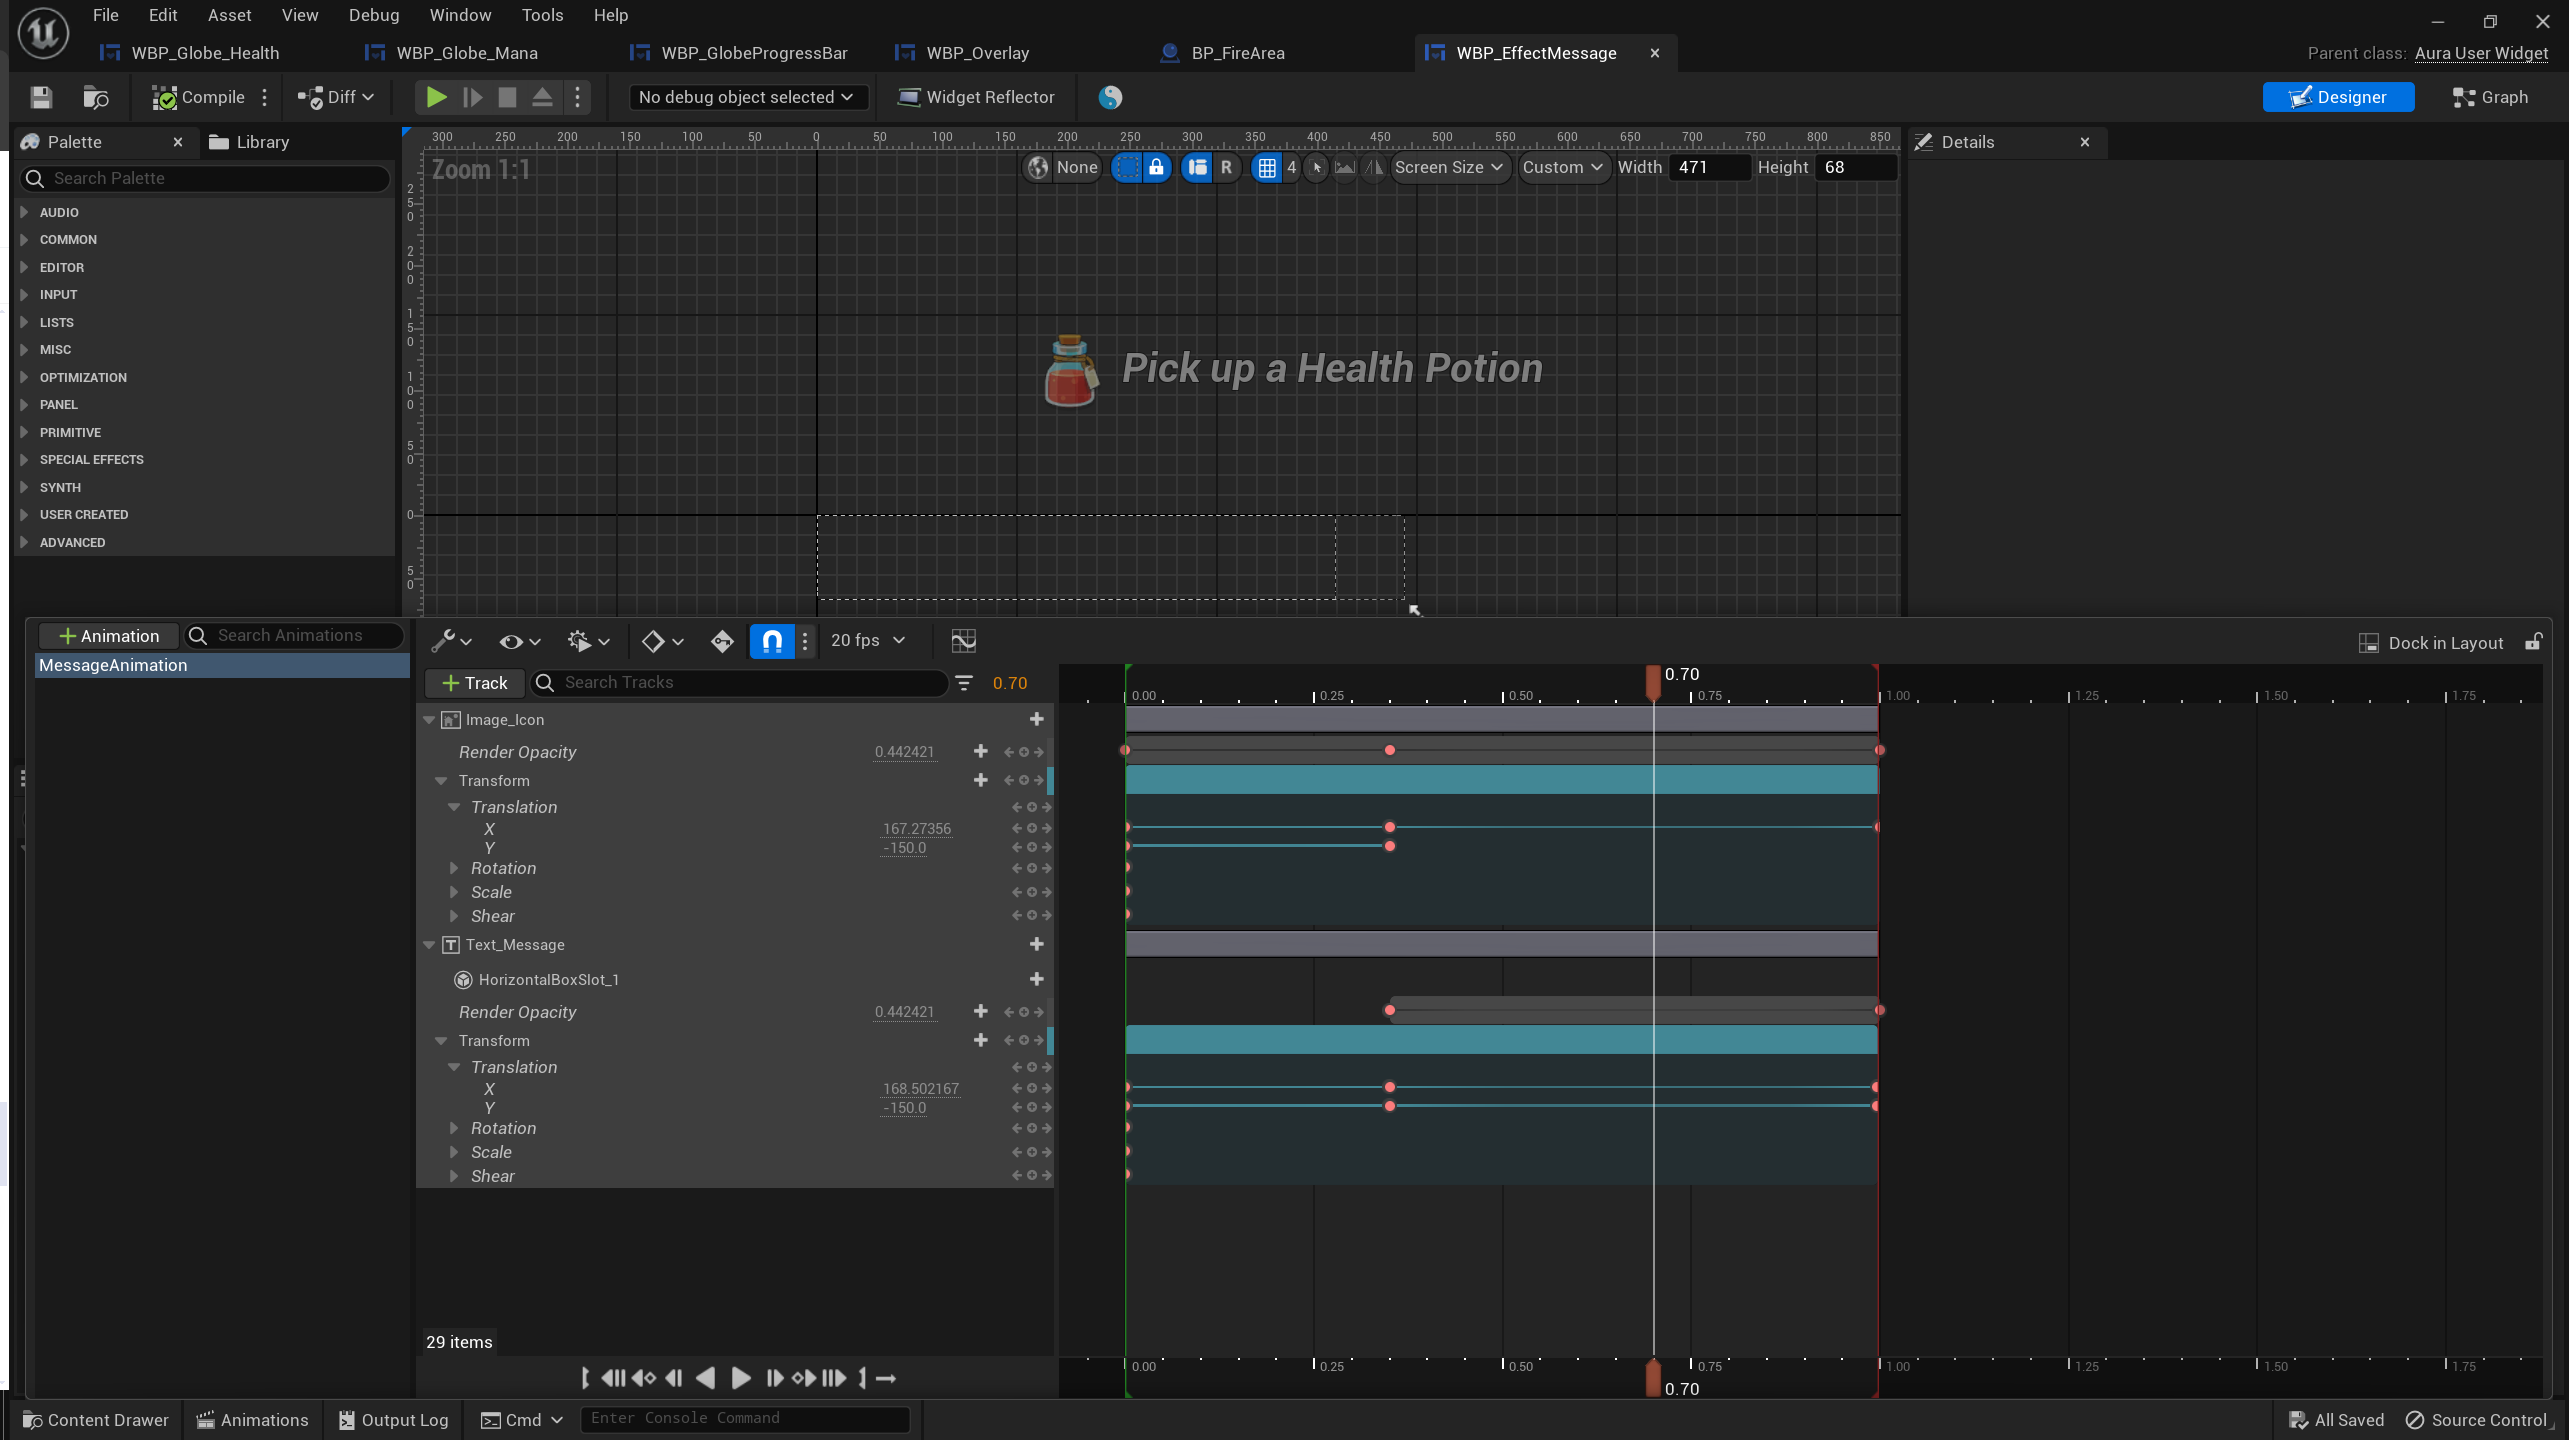Click the green Play simulation button
2569x1440 pixels.
tap(436, 97)
